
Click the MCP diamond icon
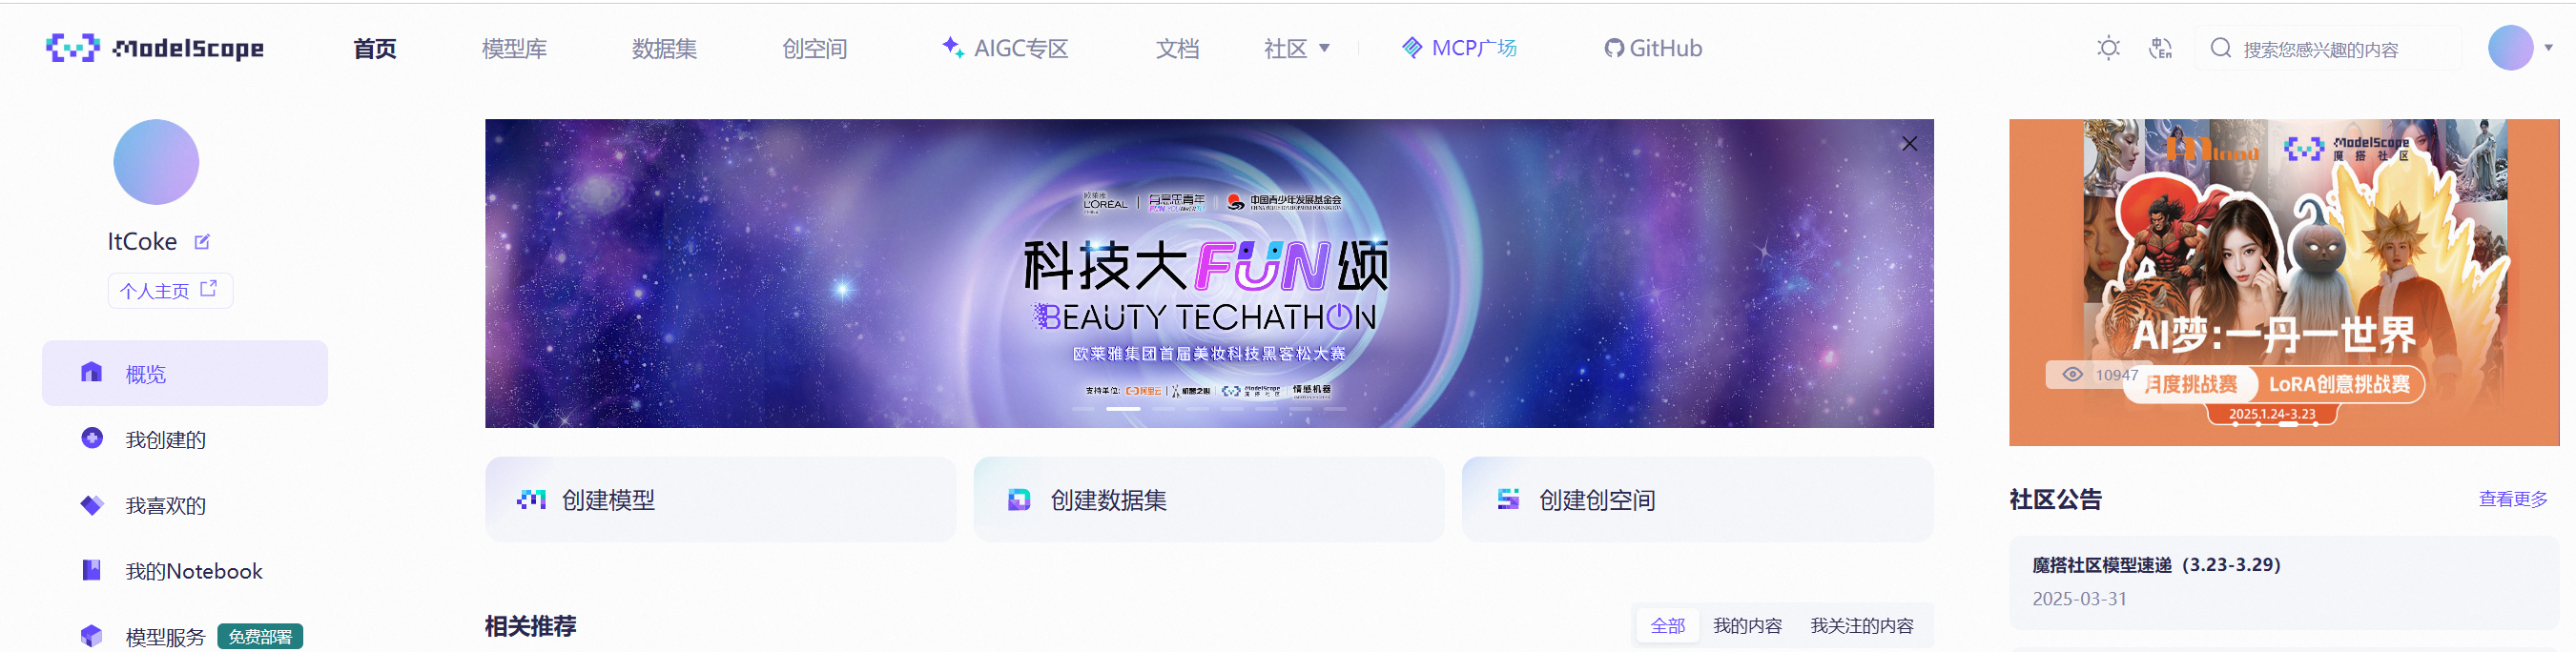[x=1412, y=47]
